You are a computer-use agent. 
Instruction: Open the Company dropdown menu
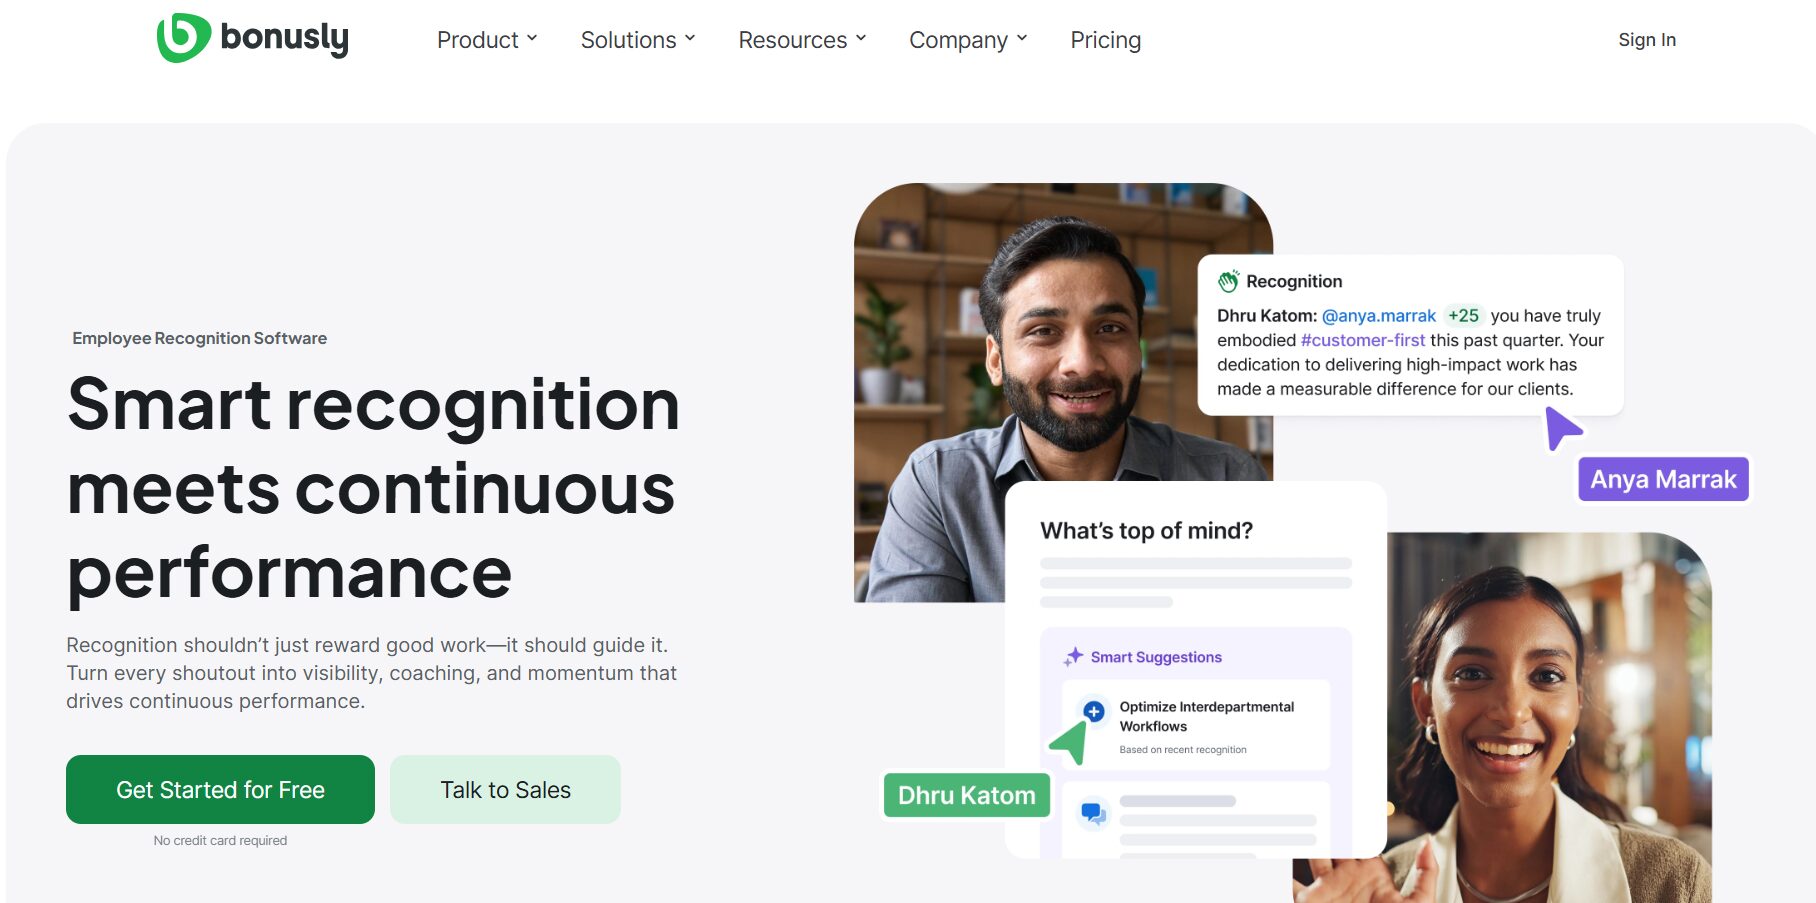click(x=968, y=40)
